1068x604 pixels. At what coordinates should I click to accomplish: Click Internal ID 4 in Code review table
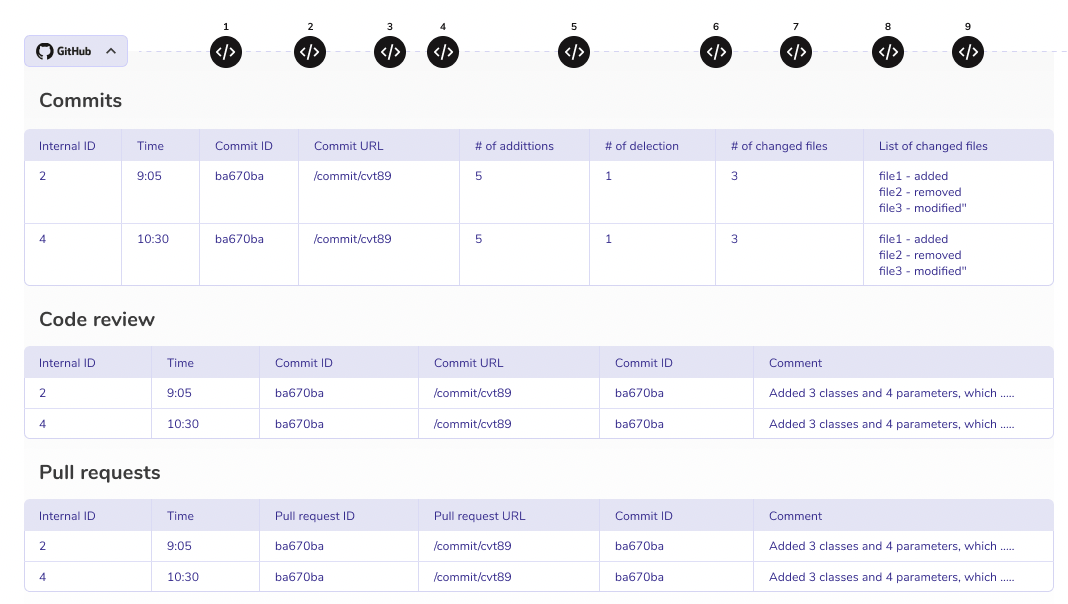click(x=42, y=424)
